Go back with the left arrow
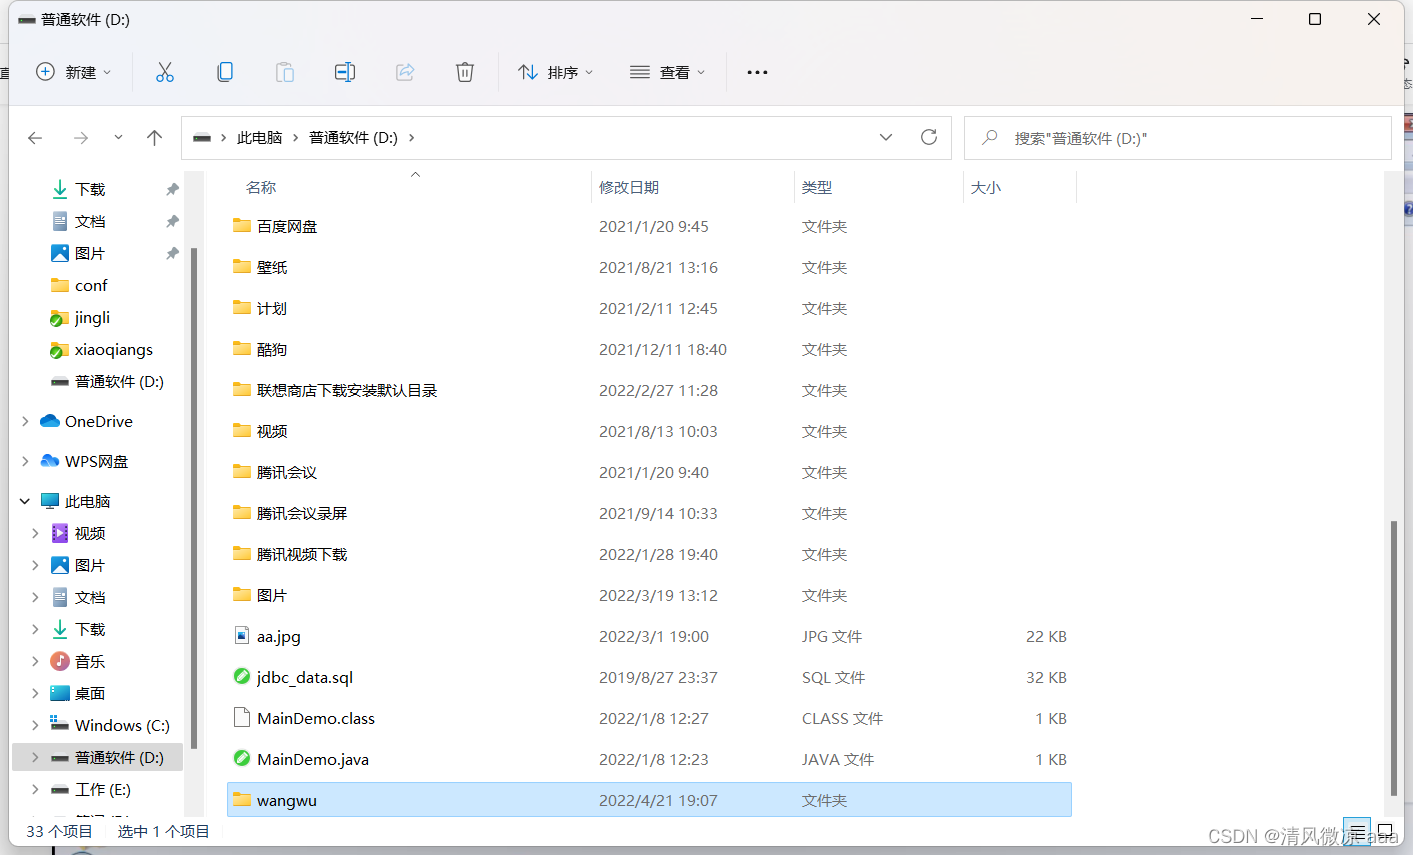 coord(35,138)
